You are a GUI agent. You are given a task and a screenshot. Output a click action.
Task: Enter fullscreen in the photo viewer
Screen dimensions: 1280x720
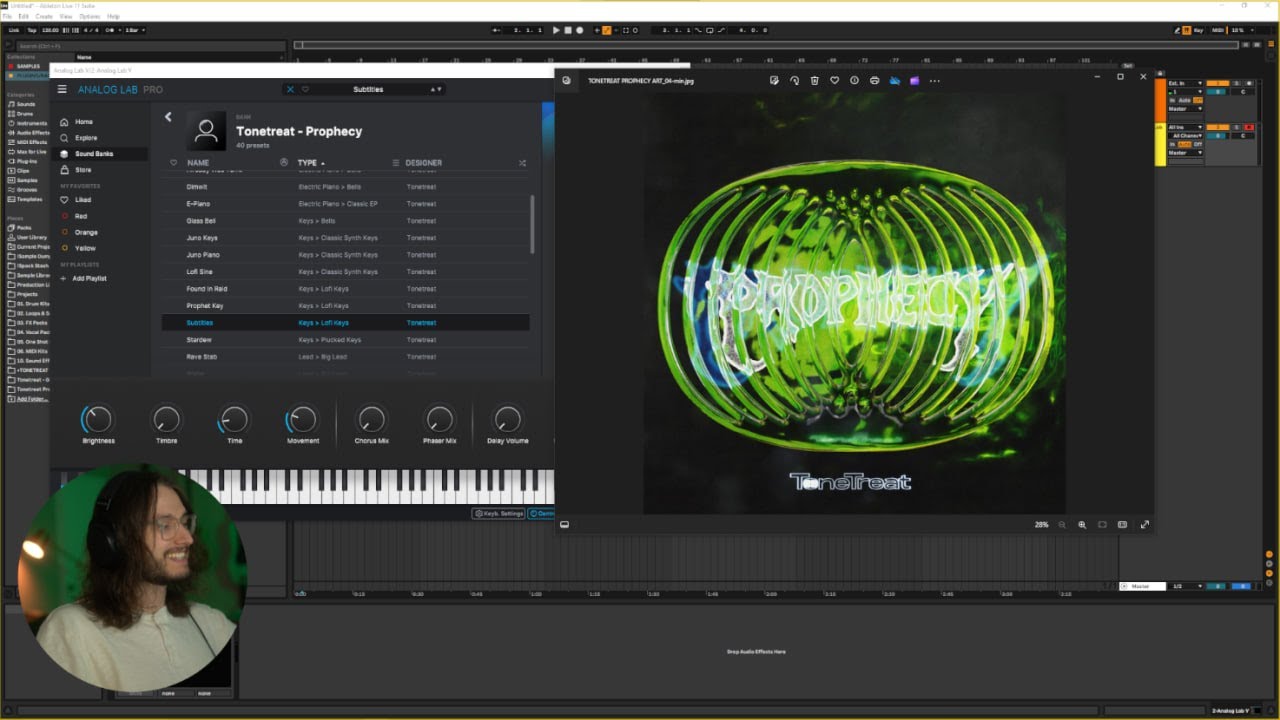coord(1145,524)
